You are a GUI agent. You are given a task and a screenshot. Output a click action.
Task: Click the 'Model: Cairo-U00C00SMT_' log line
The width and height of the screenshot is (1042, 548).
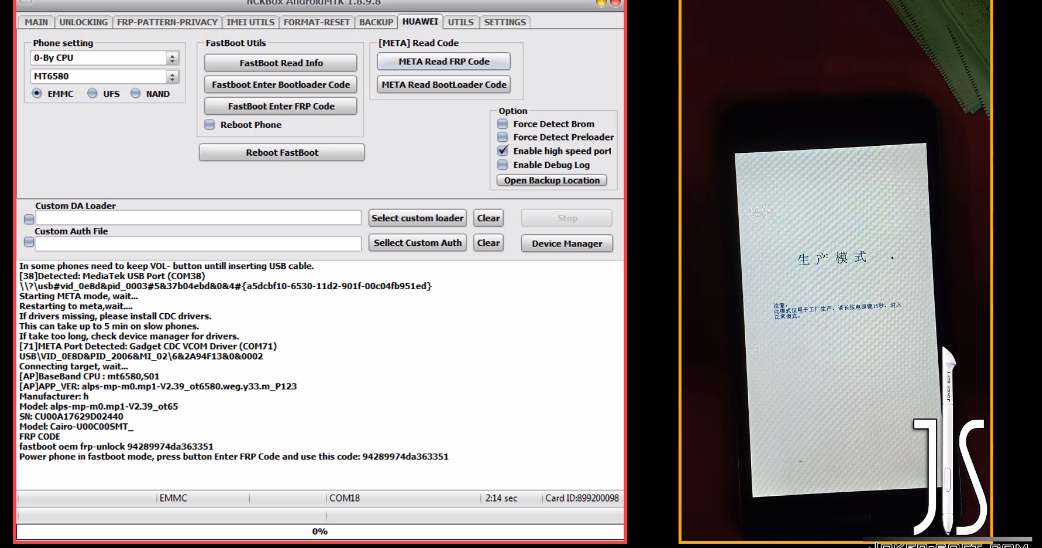tap(76, 426)
